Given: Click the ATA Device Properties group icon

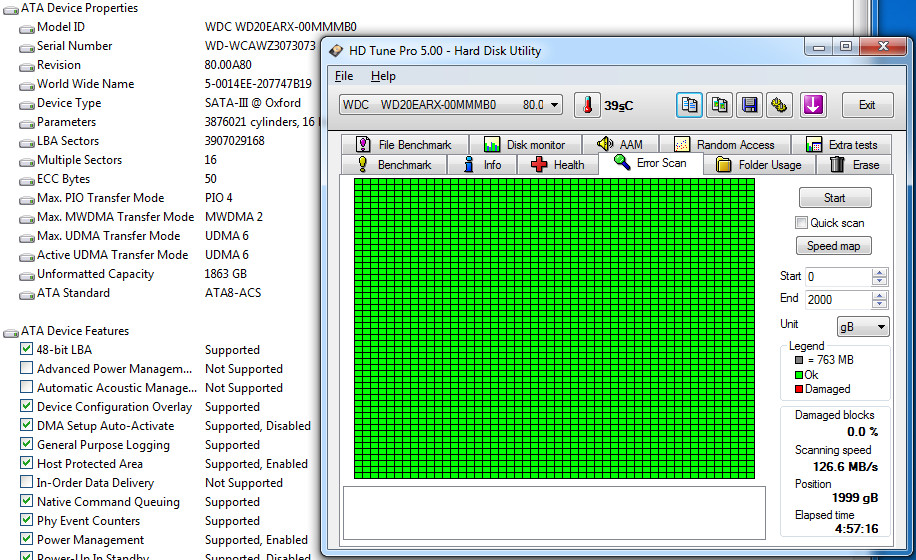Looking at the screenshot, I should click(x=11, y=10).
